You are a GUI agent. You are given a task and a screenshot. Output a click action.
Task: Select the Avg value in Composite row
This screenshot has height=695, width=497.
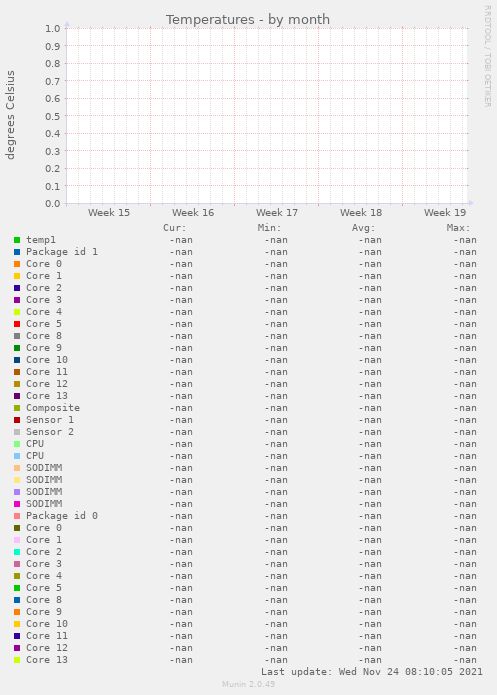tap(370, 408)
